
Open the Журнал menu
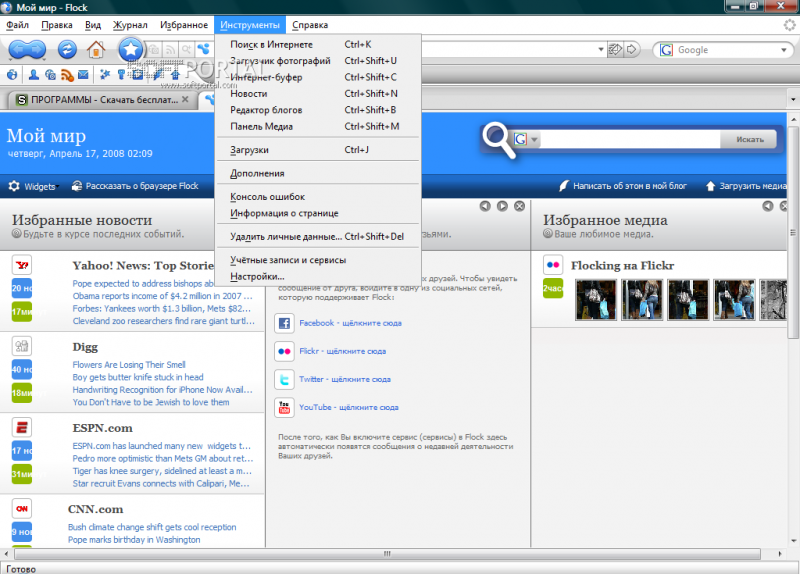130,25
